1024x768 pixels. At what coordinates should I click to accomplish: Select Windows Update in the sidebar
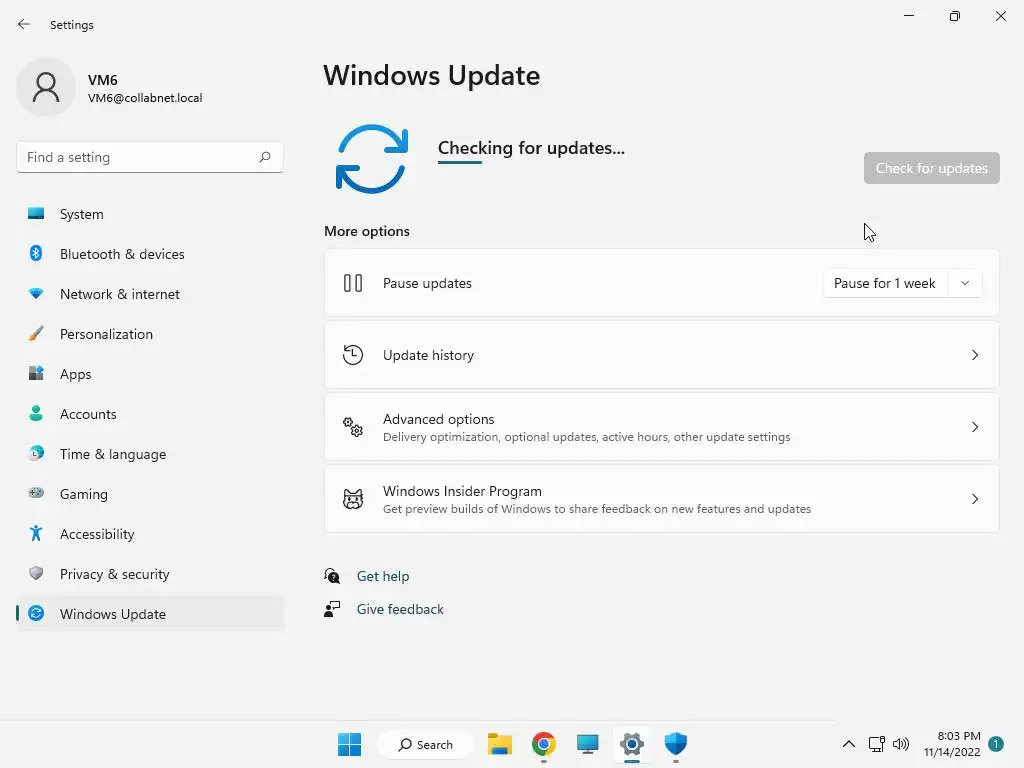coord(150,613)
